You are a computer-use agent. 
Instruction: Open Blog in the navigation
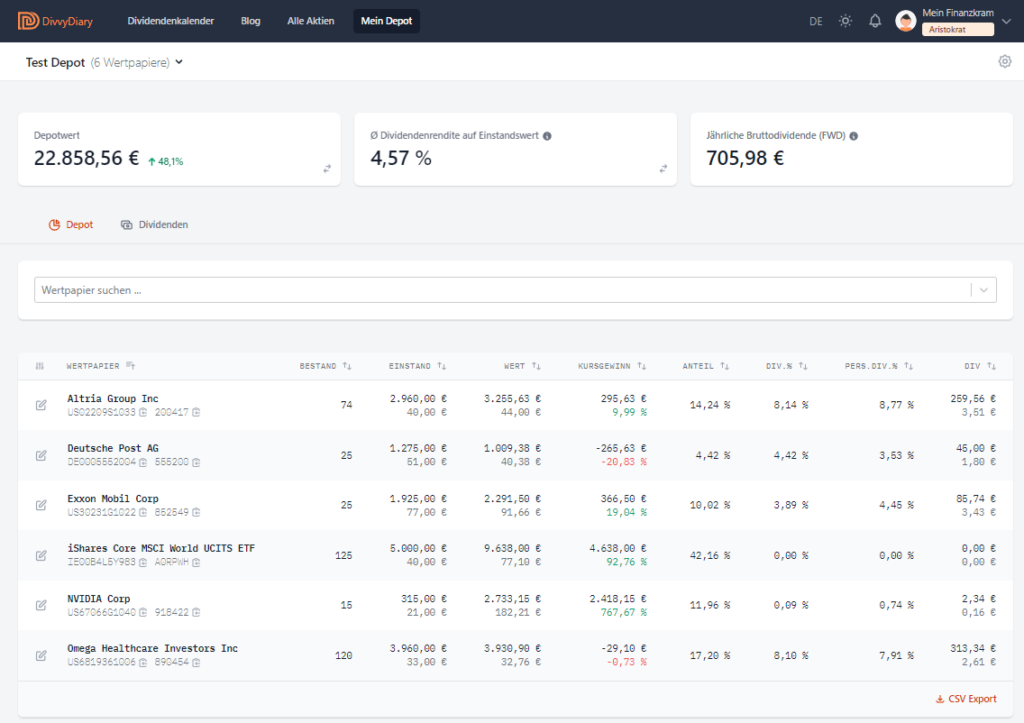tap(250, 21)
